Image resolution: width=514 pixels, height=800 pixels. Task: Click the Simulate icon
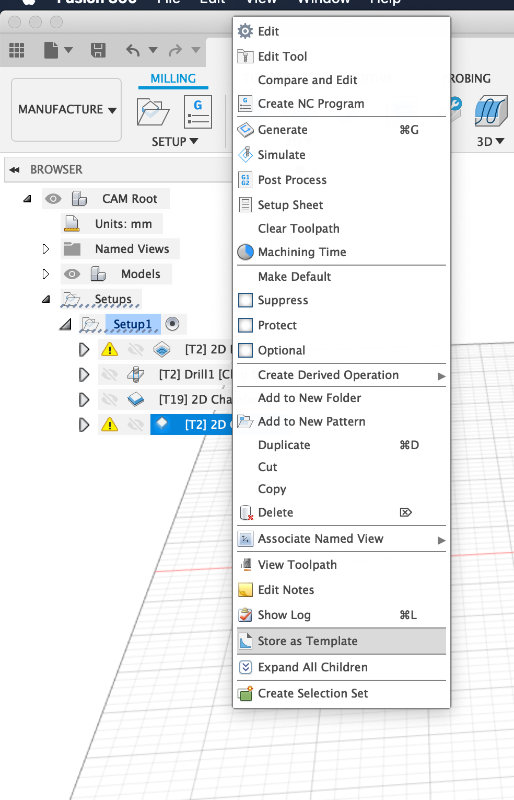pos(246,155)
